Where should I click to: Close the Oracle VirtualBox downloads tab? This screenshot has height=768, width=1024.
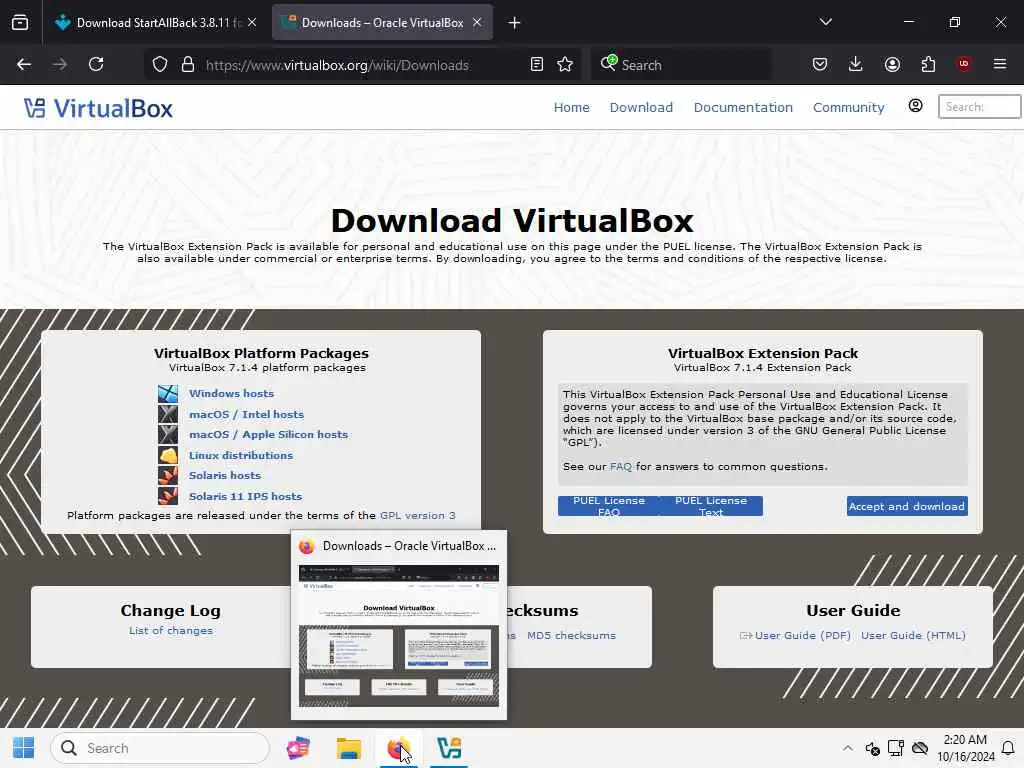477,23
